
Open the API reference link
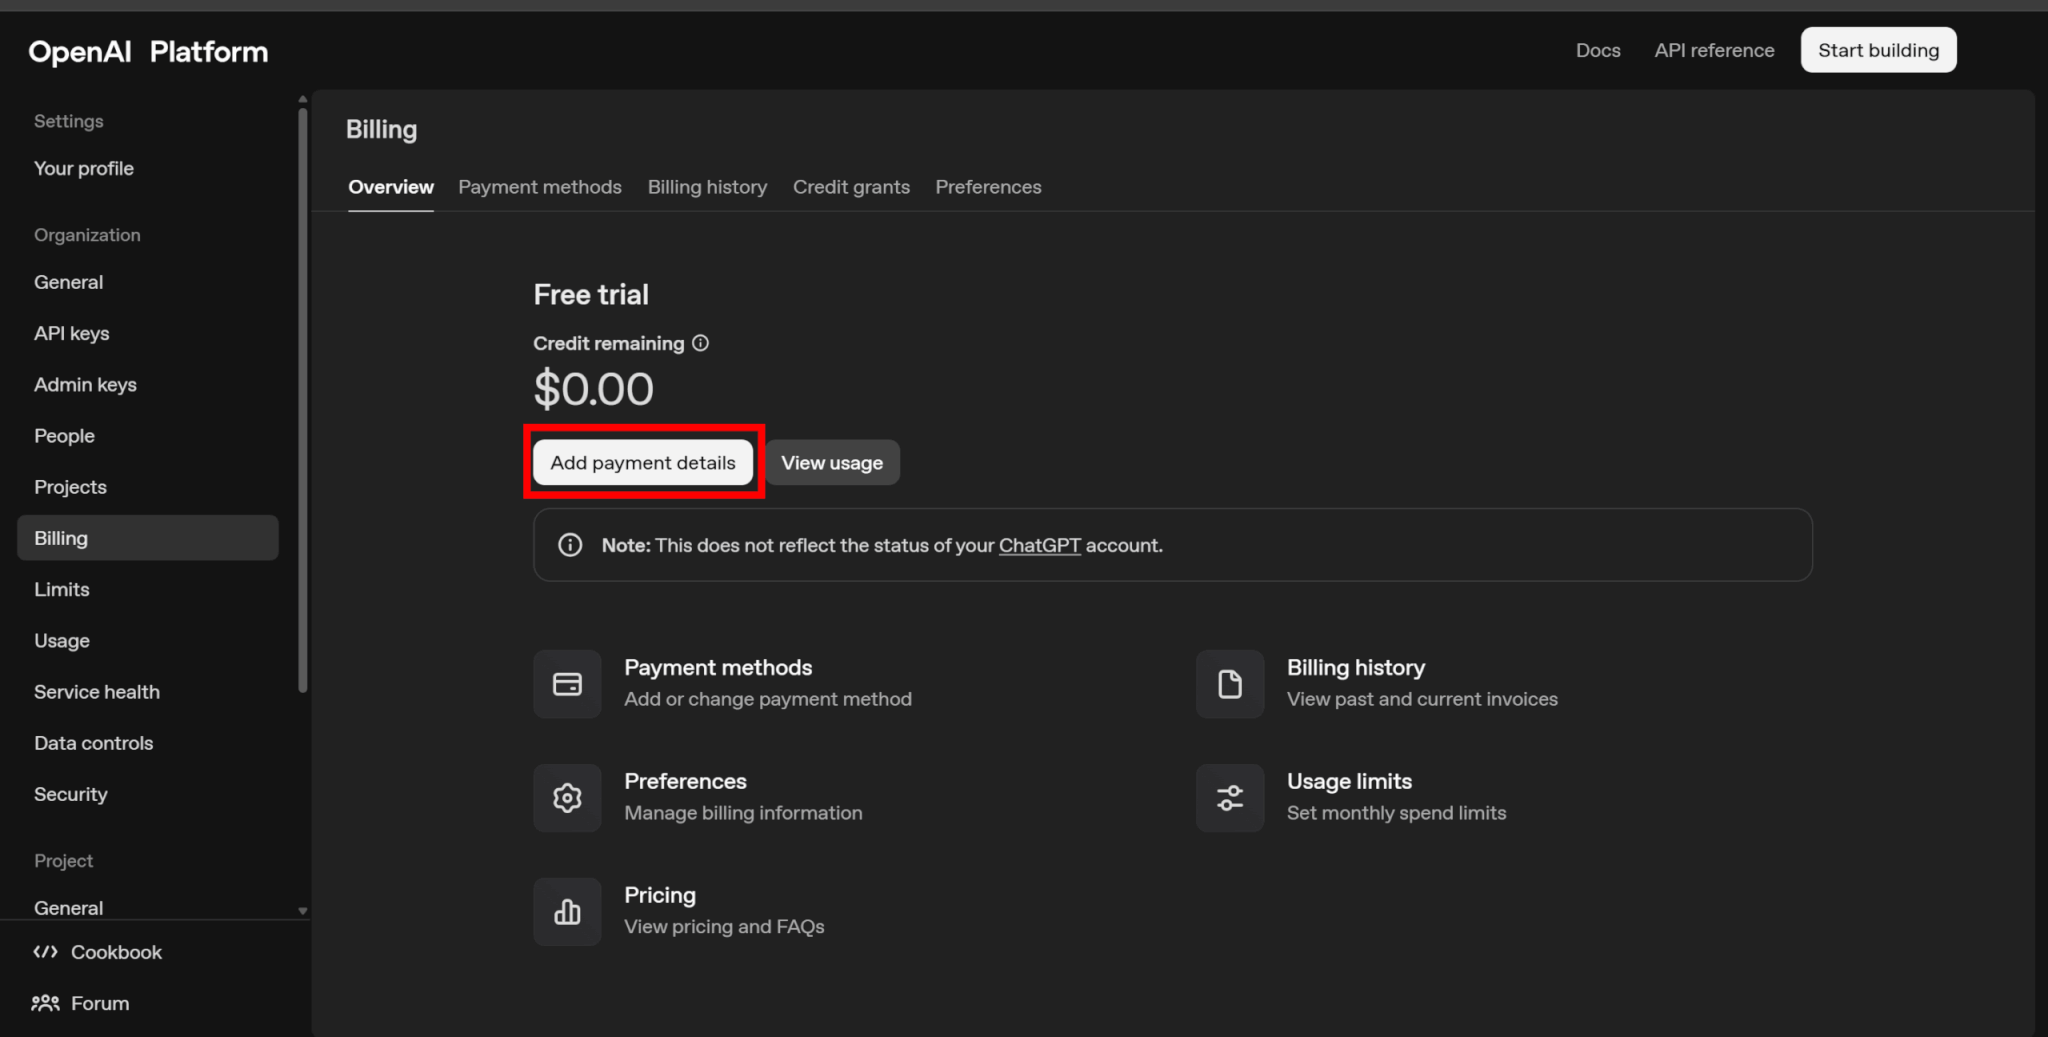tap(1714, 50)
